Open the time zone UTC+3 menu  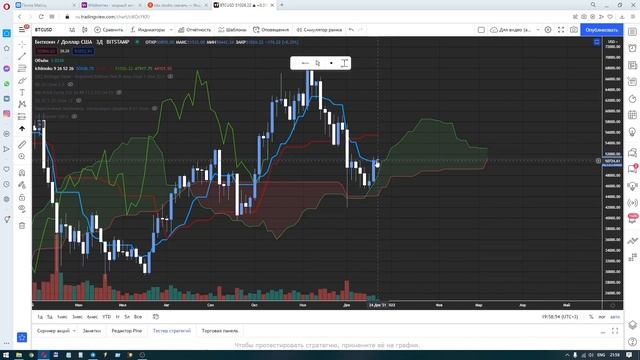[x=560, y=317]
